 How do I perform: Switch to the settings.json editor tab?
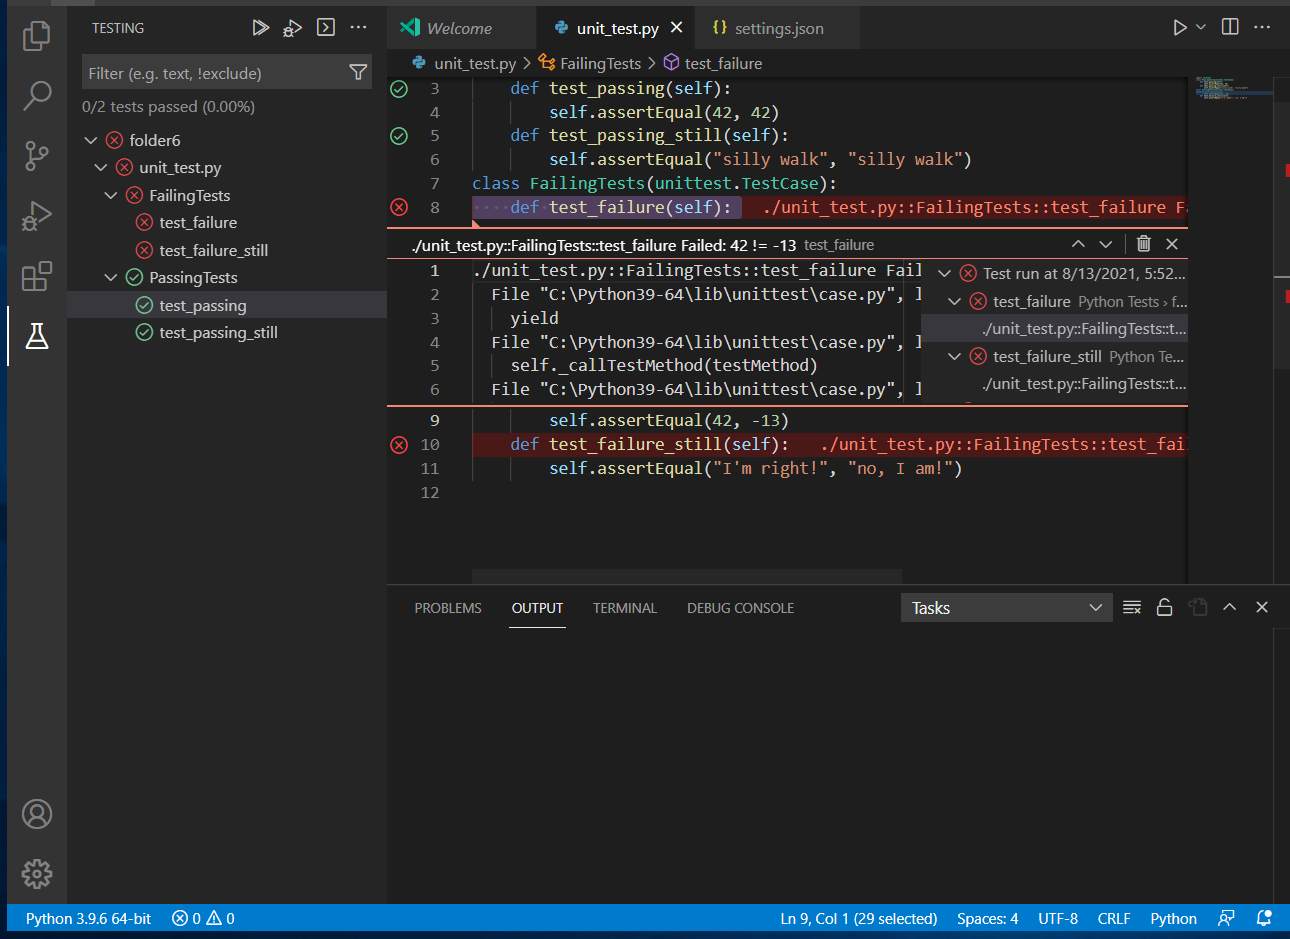click(x=777, y=27)
